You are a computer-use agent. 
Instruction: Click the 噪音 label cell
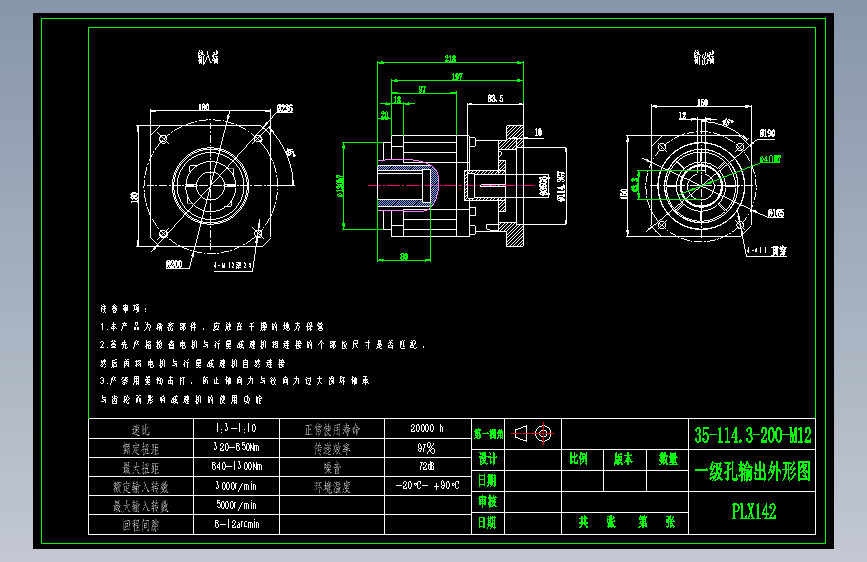pos(332,468)
